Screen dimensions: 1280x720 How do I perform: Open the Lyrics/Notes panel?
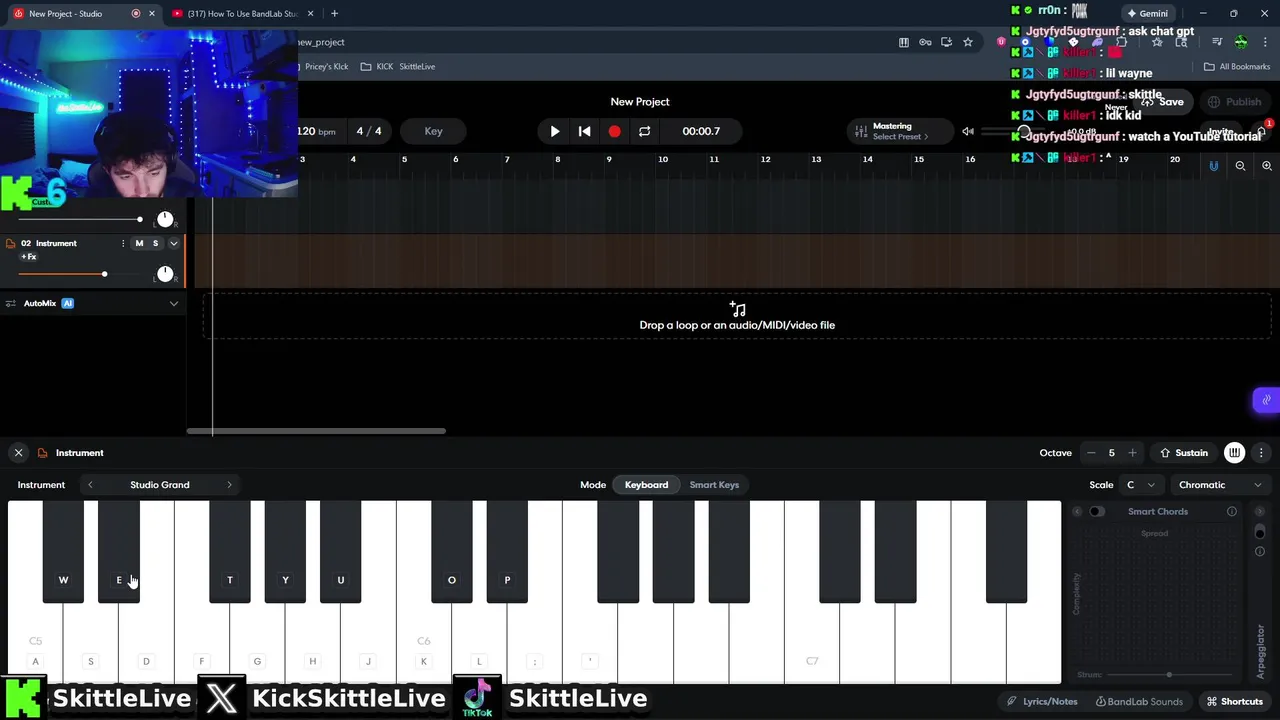[x=1043, y=702]
